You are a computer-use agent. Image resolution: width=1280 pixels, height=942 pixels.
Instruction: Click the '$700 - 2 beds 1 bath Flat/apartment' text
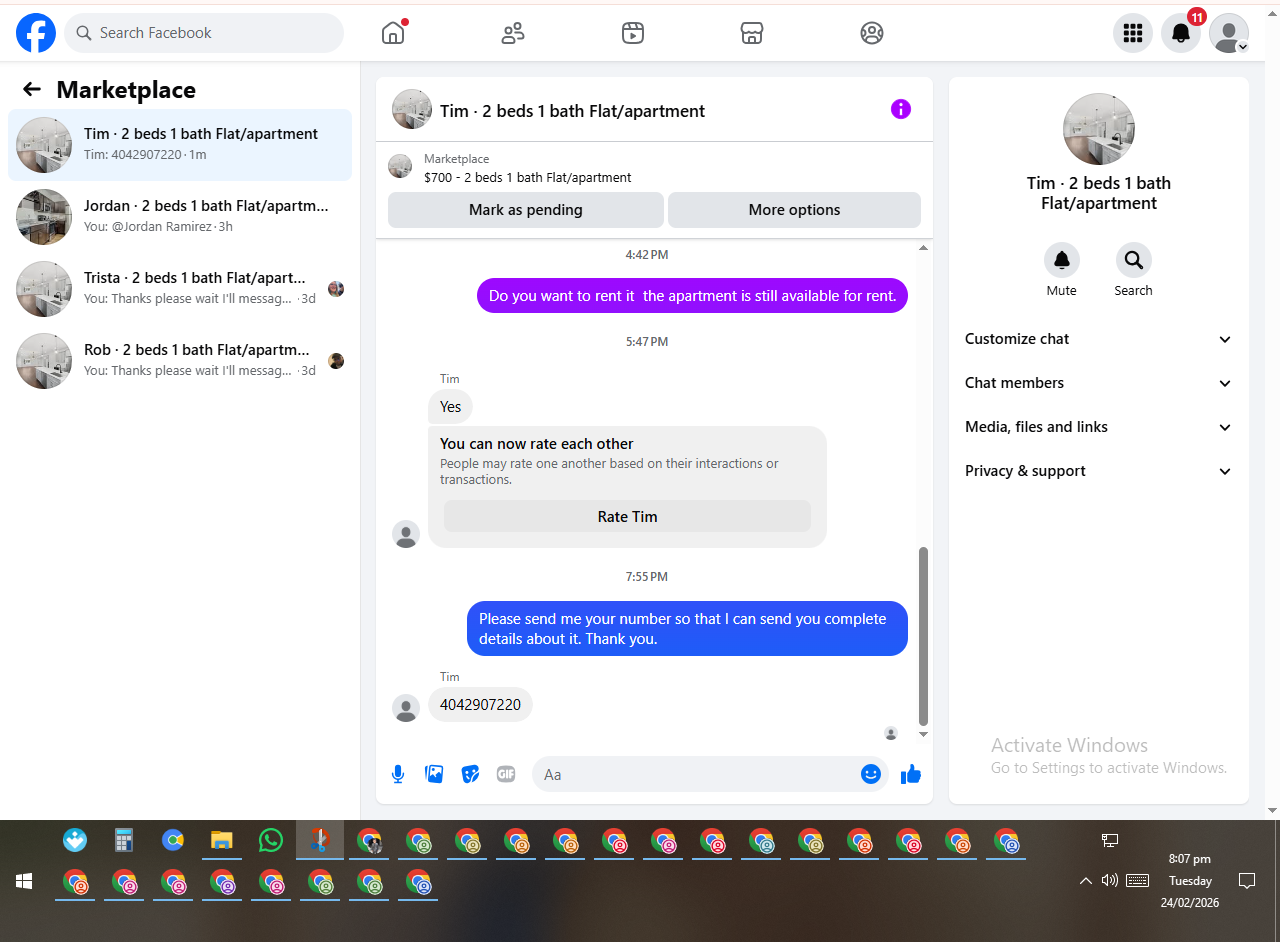coord(528,177)
